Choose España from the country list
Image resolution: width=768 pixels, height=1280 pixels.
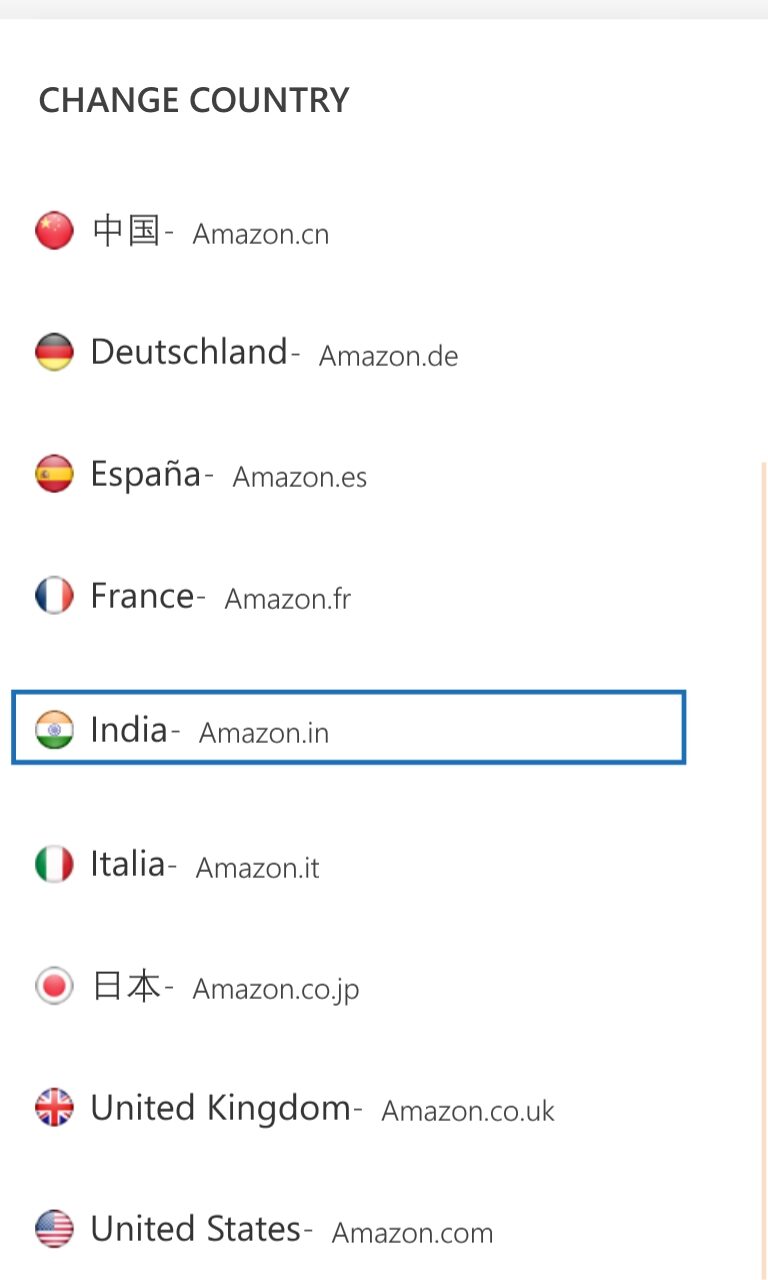[146, 474]
